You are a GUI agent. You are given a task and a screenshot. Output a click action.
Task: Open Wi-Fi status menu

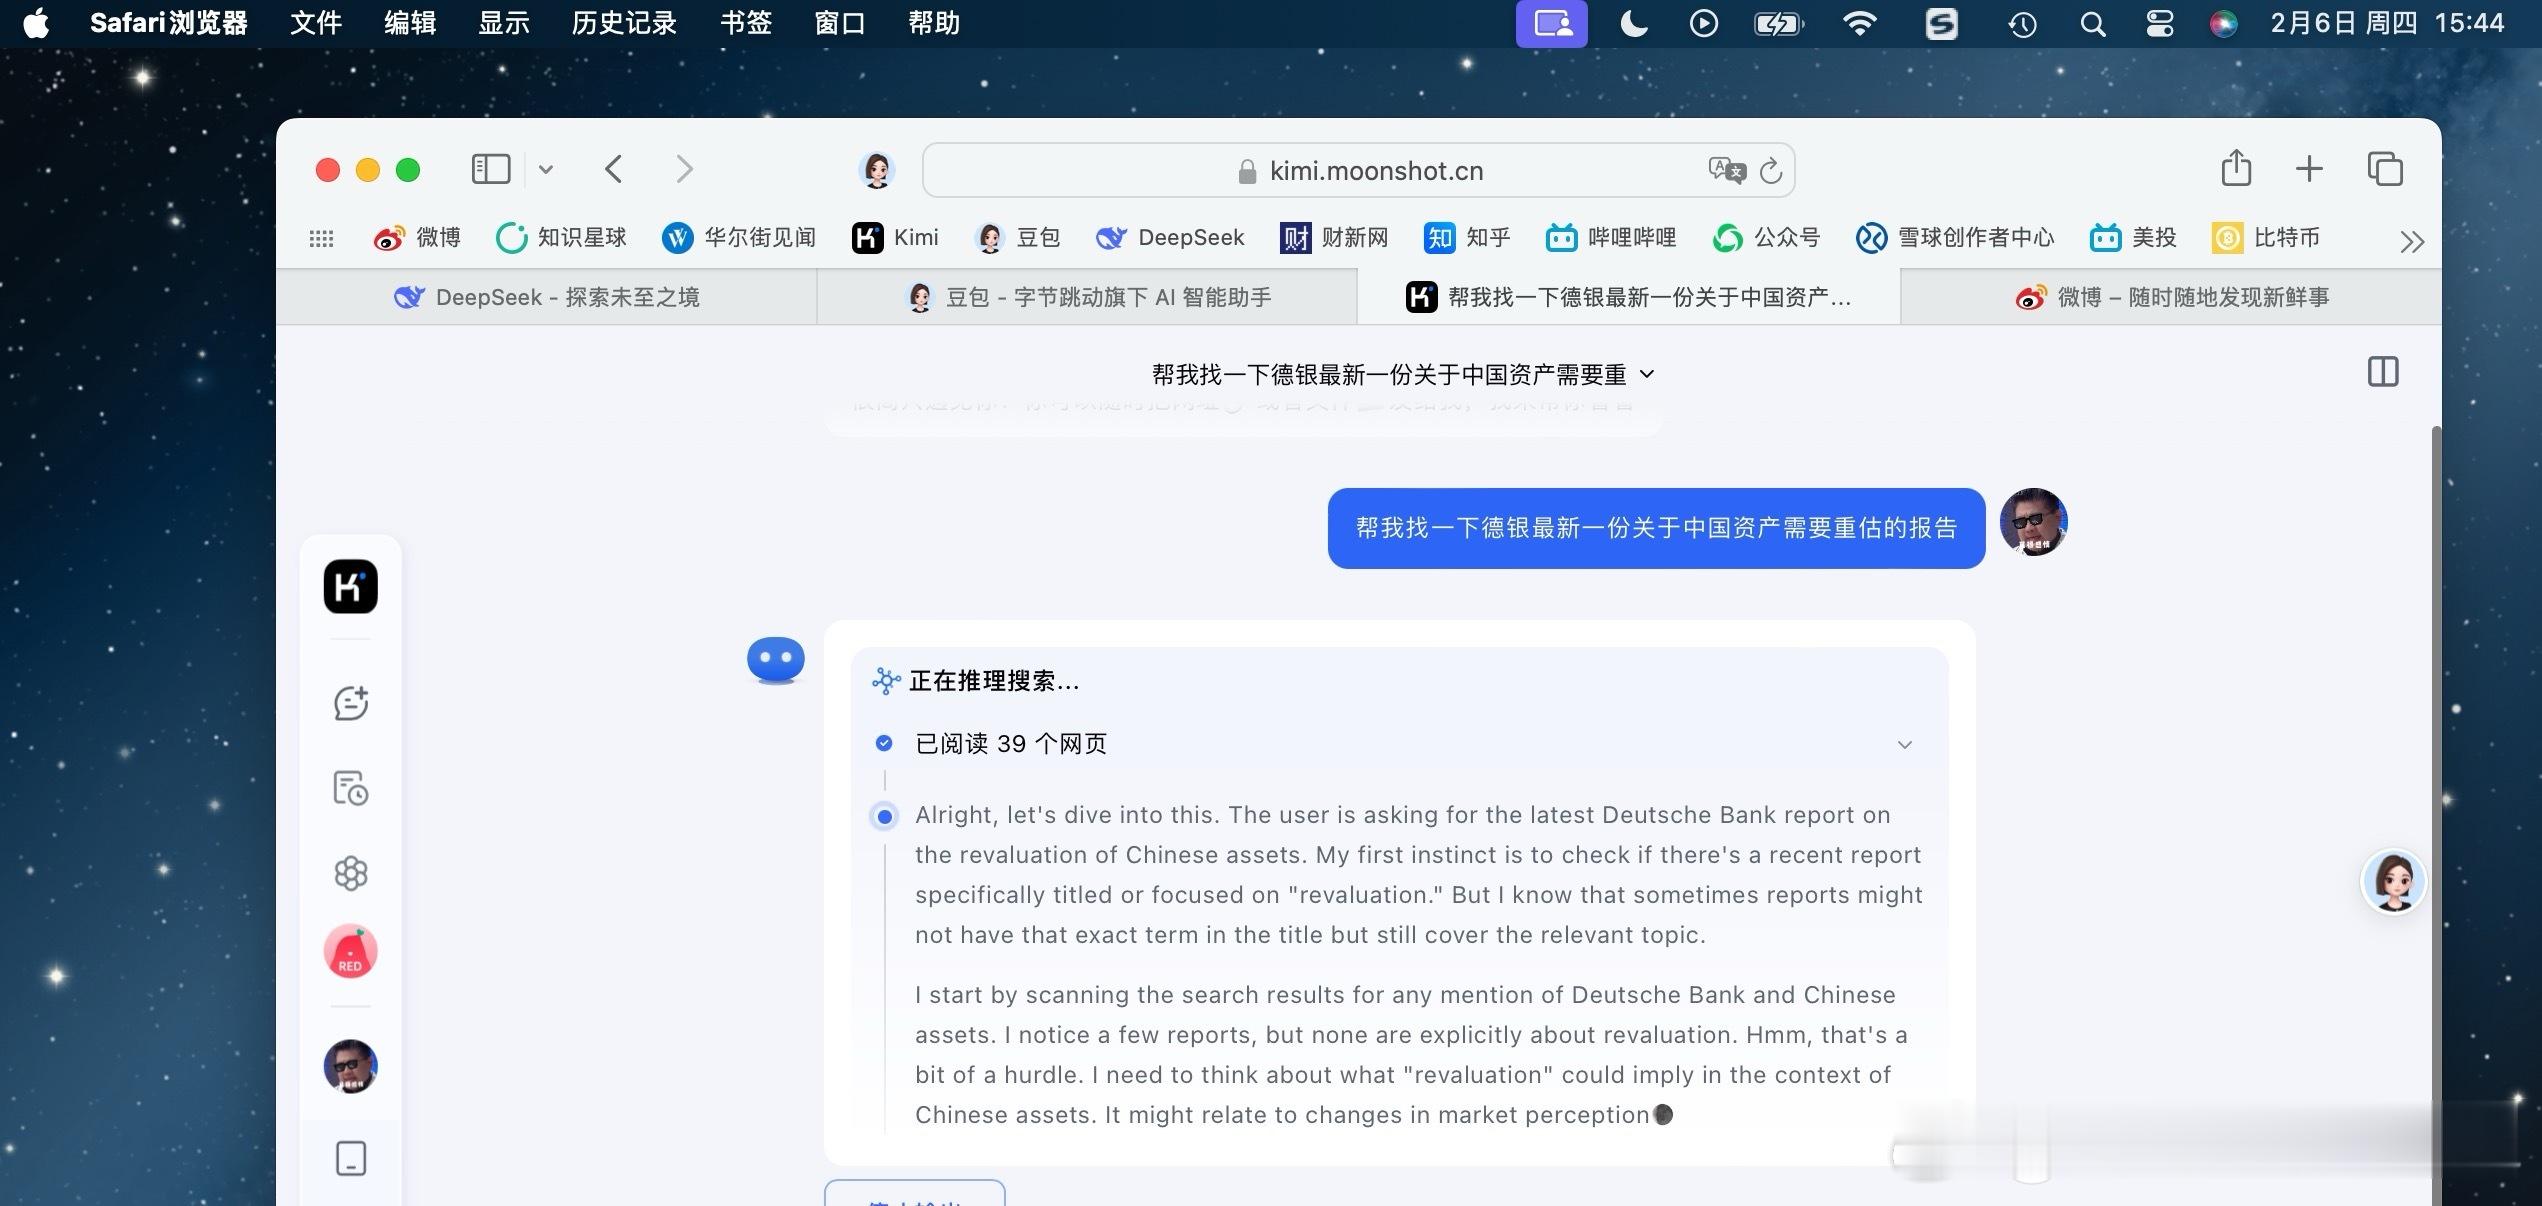point(1860,23)
